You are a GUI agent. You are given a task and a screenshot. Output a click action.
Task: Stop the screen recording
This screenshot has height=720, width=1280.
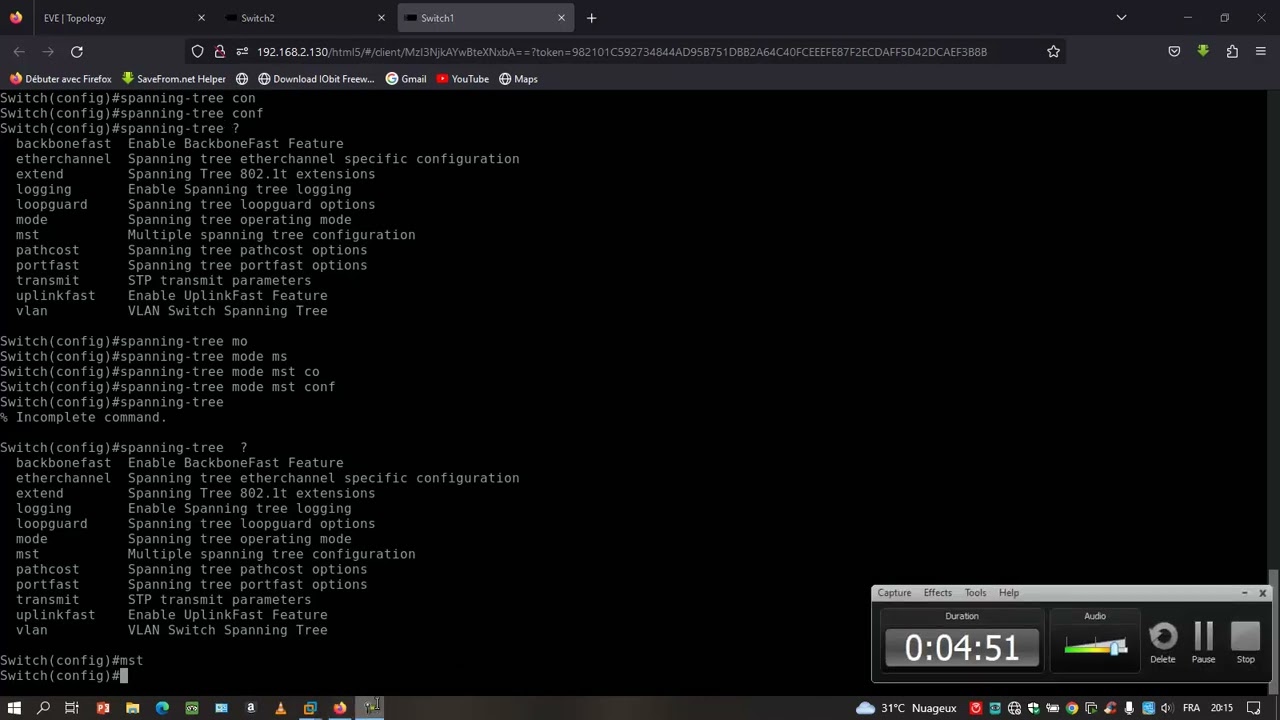1245,643
